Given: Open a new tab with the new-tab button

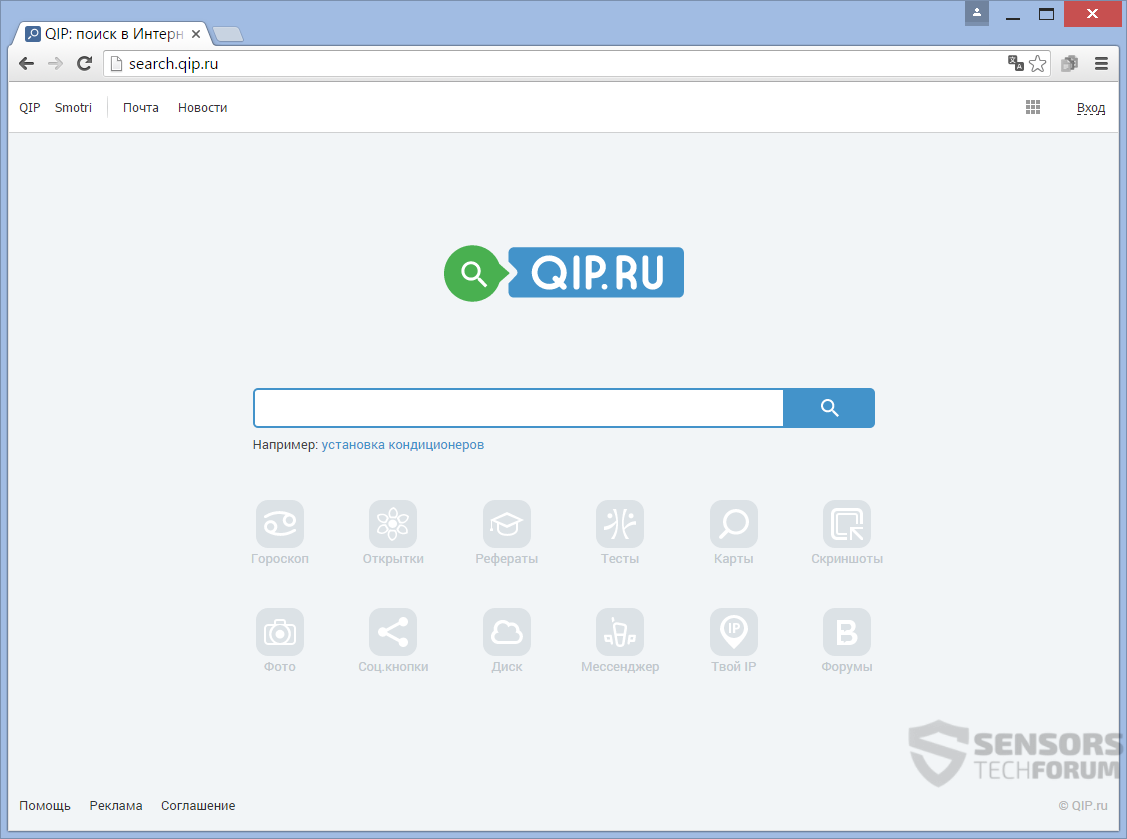Looking at the screenshot, I should tap(229, 34).
